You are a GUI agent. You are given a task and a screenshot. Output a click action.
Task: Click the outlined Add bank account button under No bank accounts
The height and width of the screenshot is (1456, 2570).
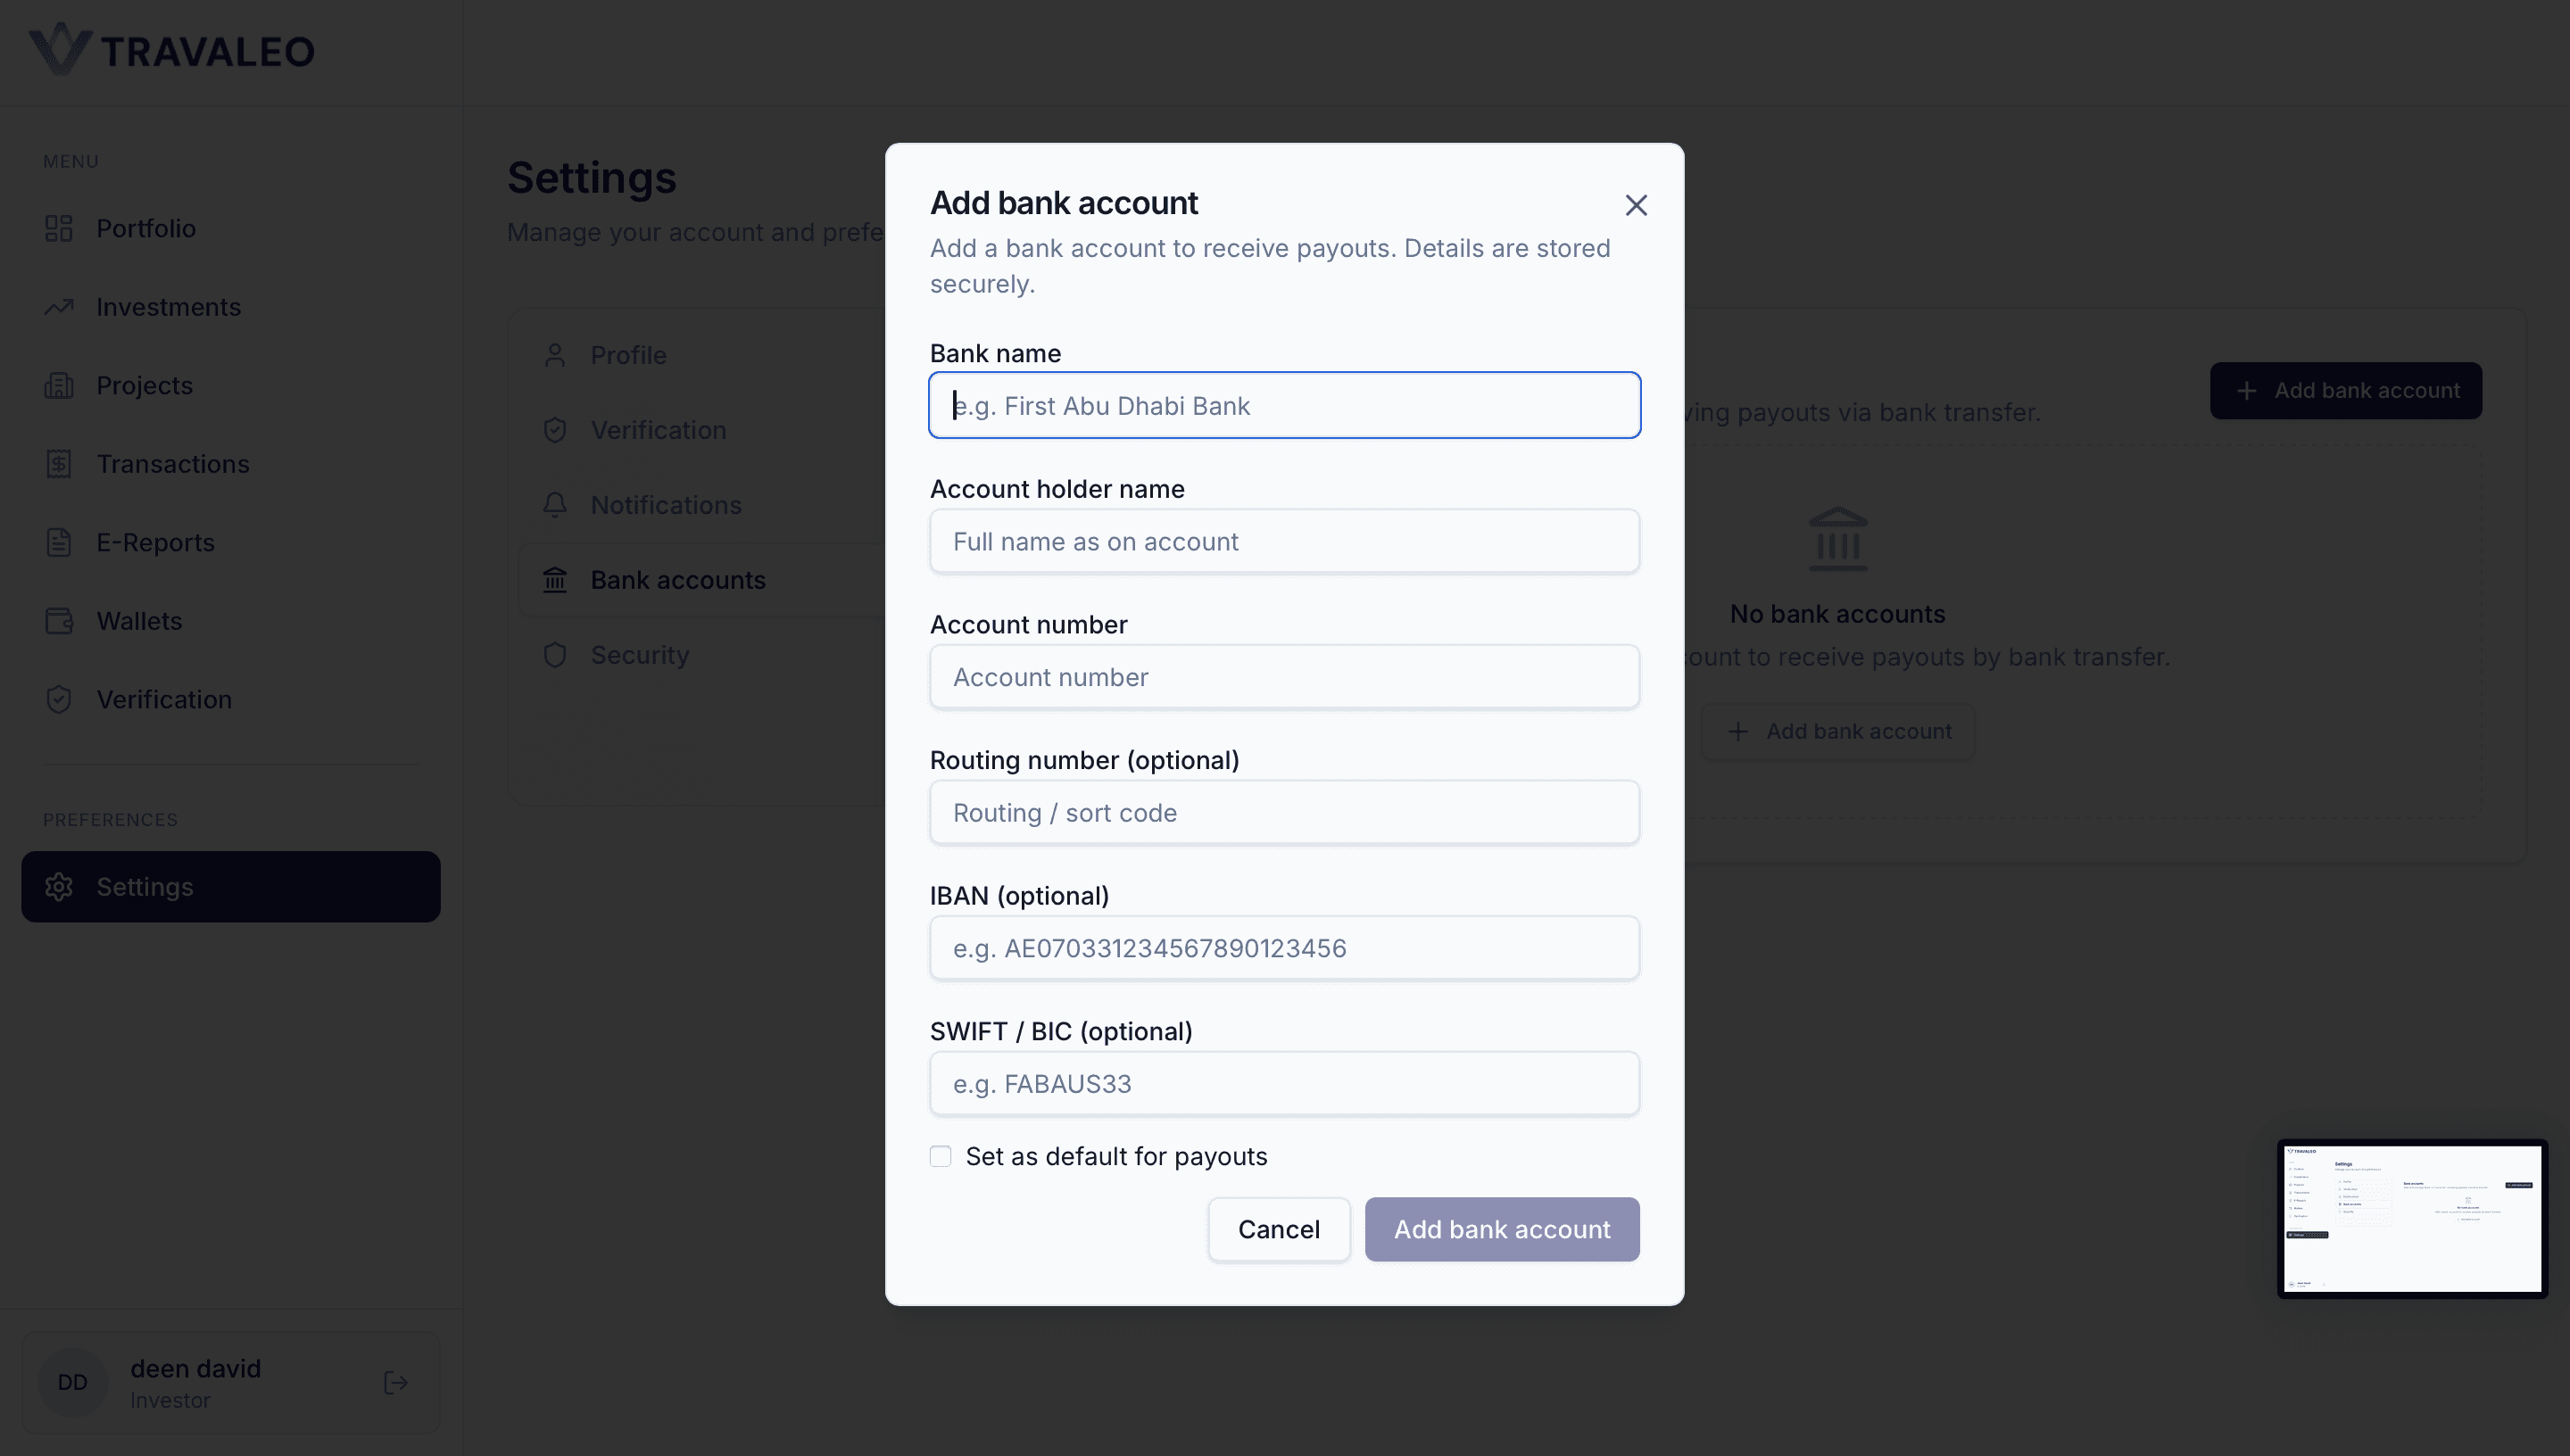coord(1838,731)
